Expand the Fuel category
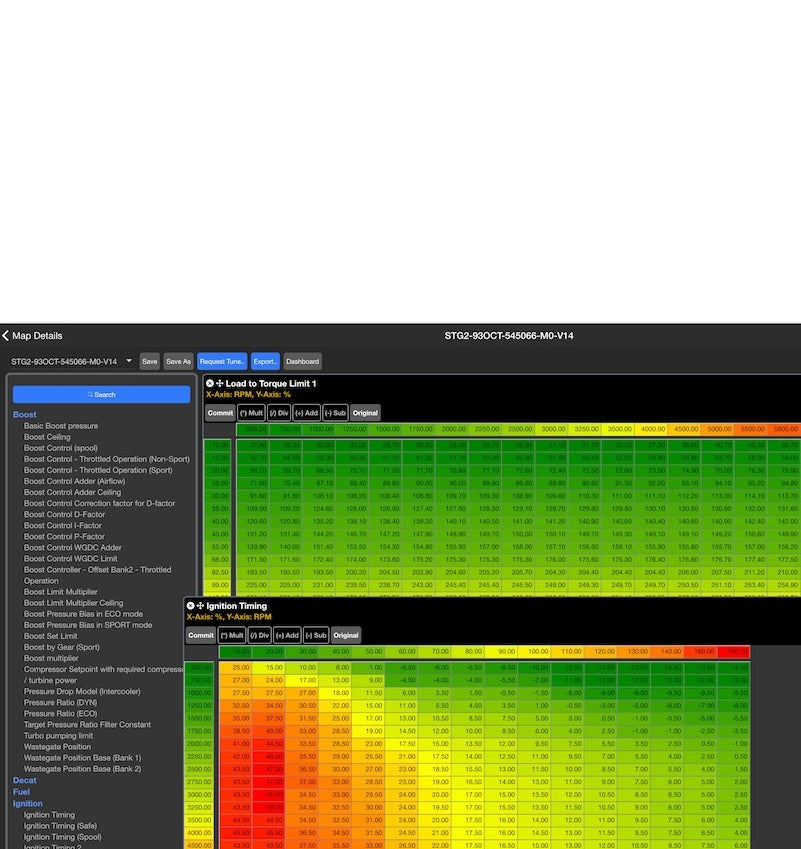Screen dimensions: 801x849 click(21, 792)
